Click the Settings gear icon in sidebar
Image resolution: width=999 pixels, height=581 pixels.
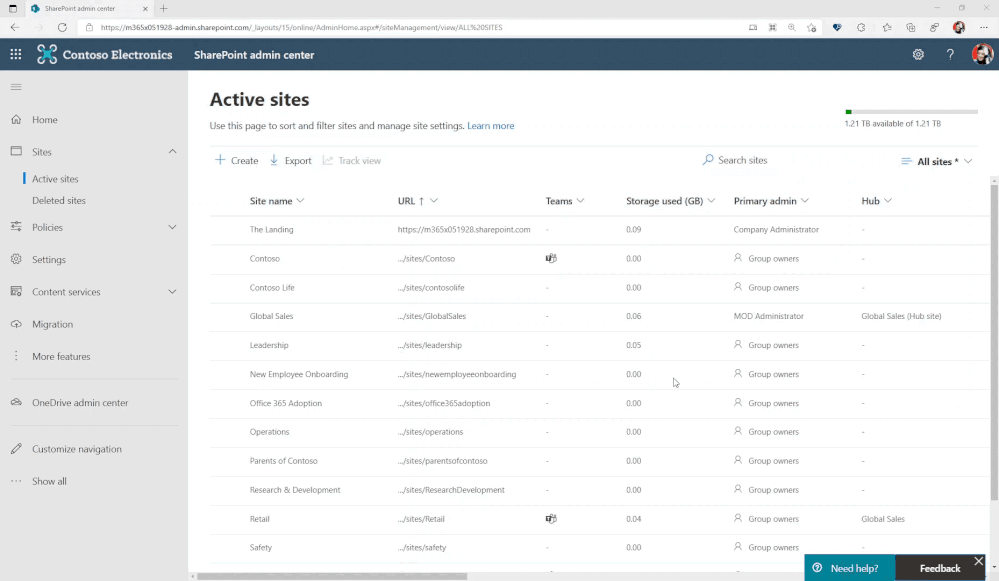click(x=17, y=259)
